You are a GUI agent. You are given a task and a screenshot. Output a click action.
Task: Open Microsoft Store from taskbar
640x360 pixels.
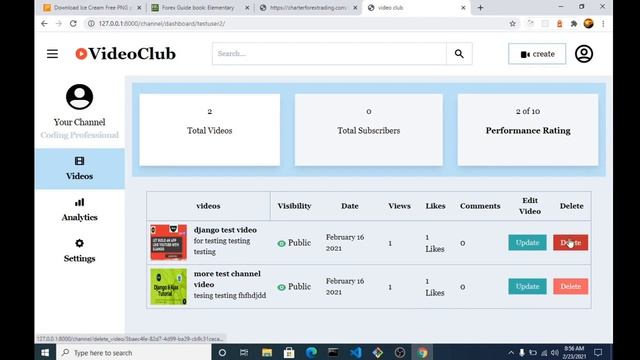point(289,352)
